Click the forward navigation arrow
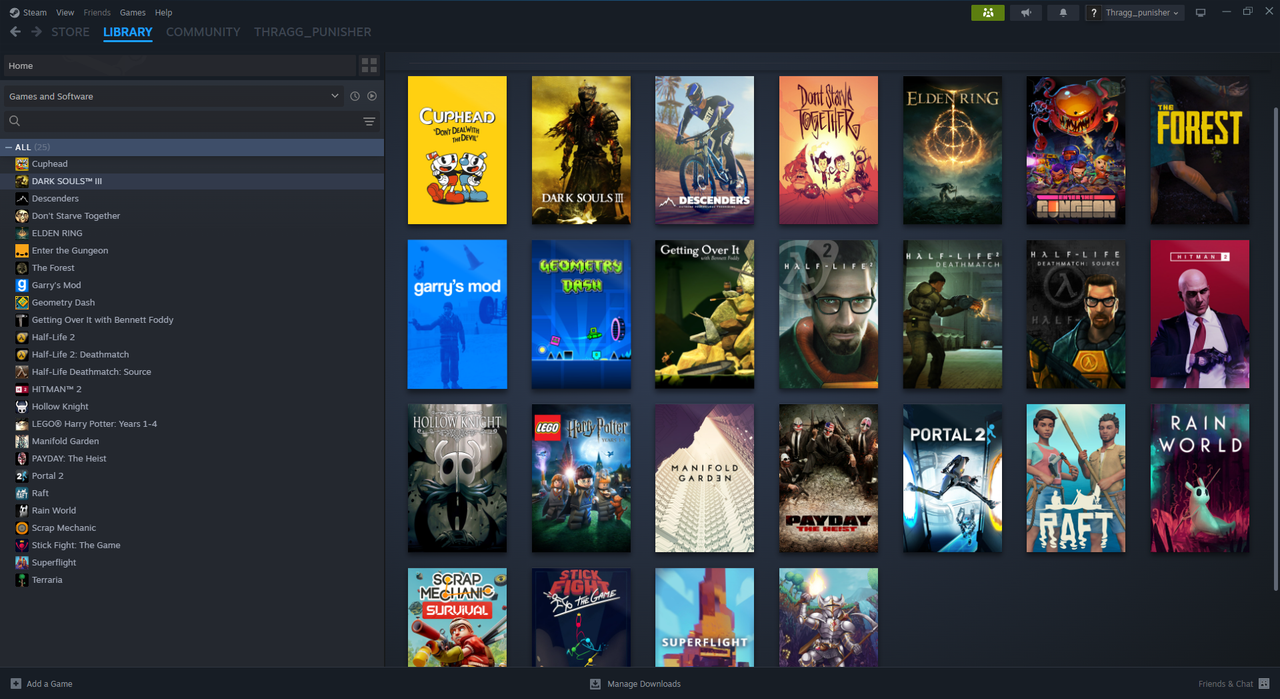This screenshot has height=699, width=1280. [37, 32]
